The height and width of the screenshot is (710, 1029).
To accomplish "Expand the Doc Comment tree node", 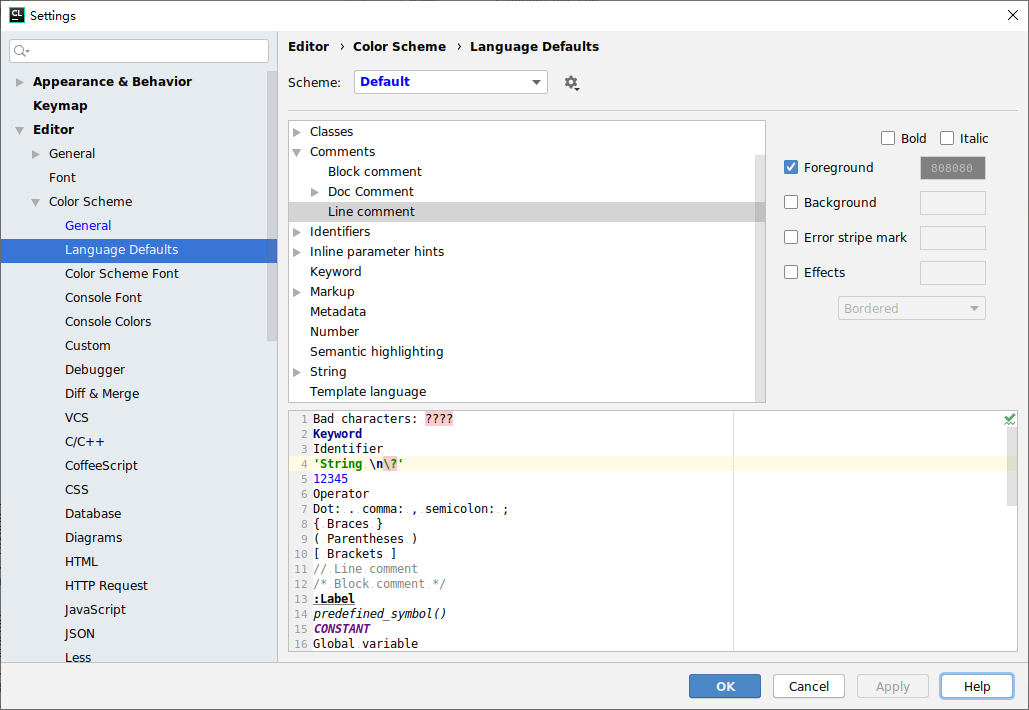I will 315,191.
